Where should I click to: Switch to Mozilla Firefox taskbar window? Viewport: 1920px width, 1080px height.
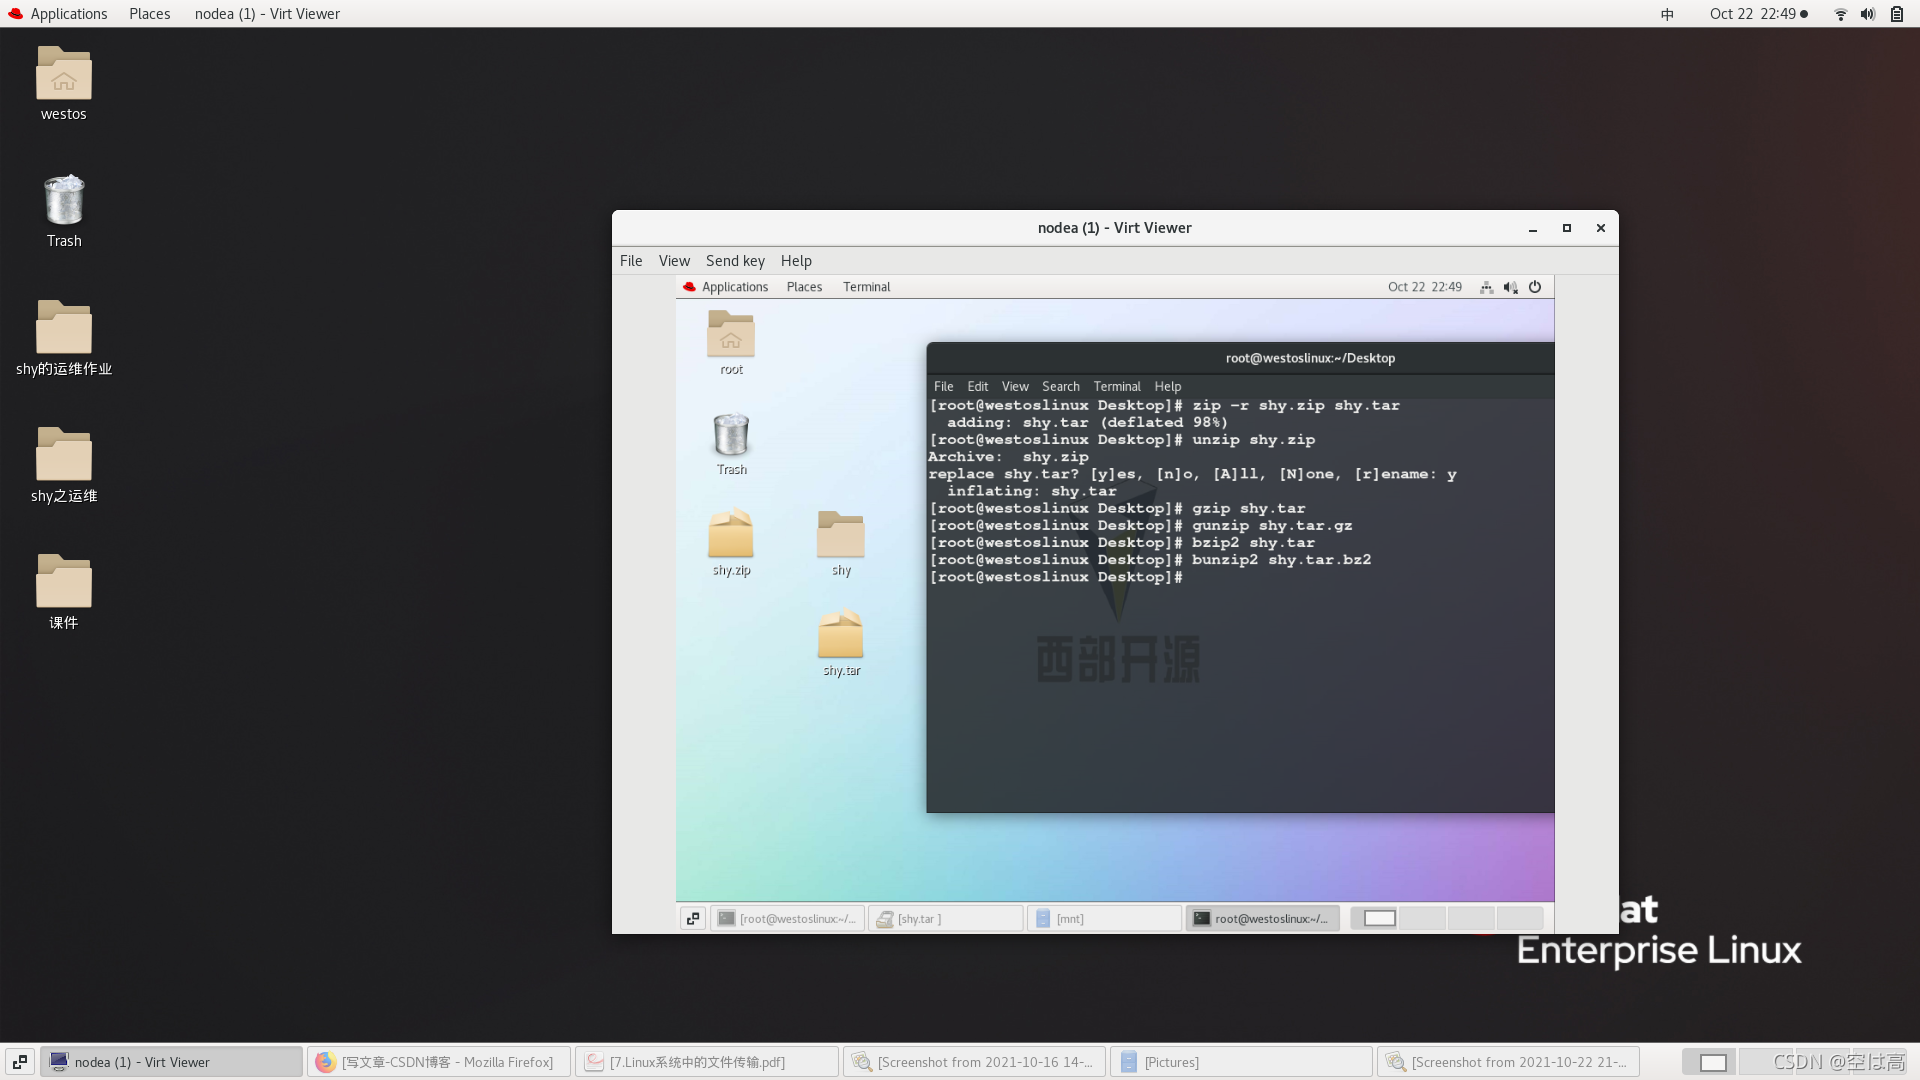tap(438, 1062)
